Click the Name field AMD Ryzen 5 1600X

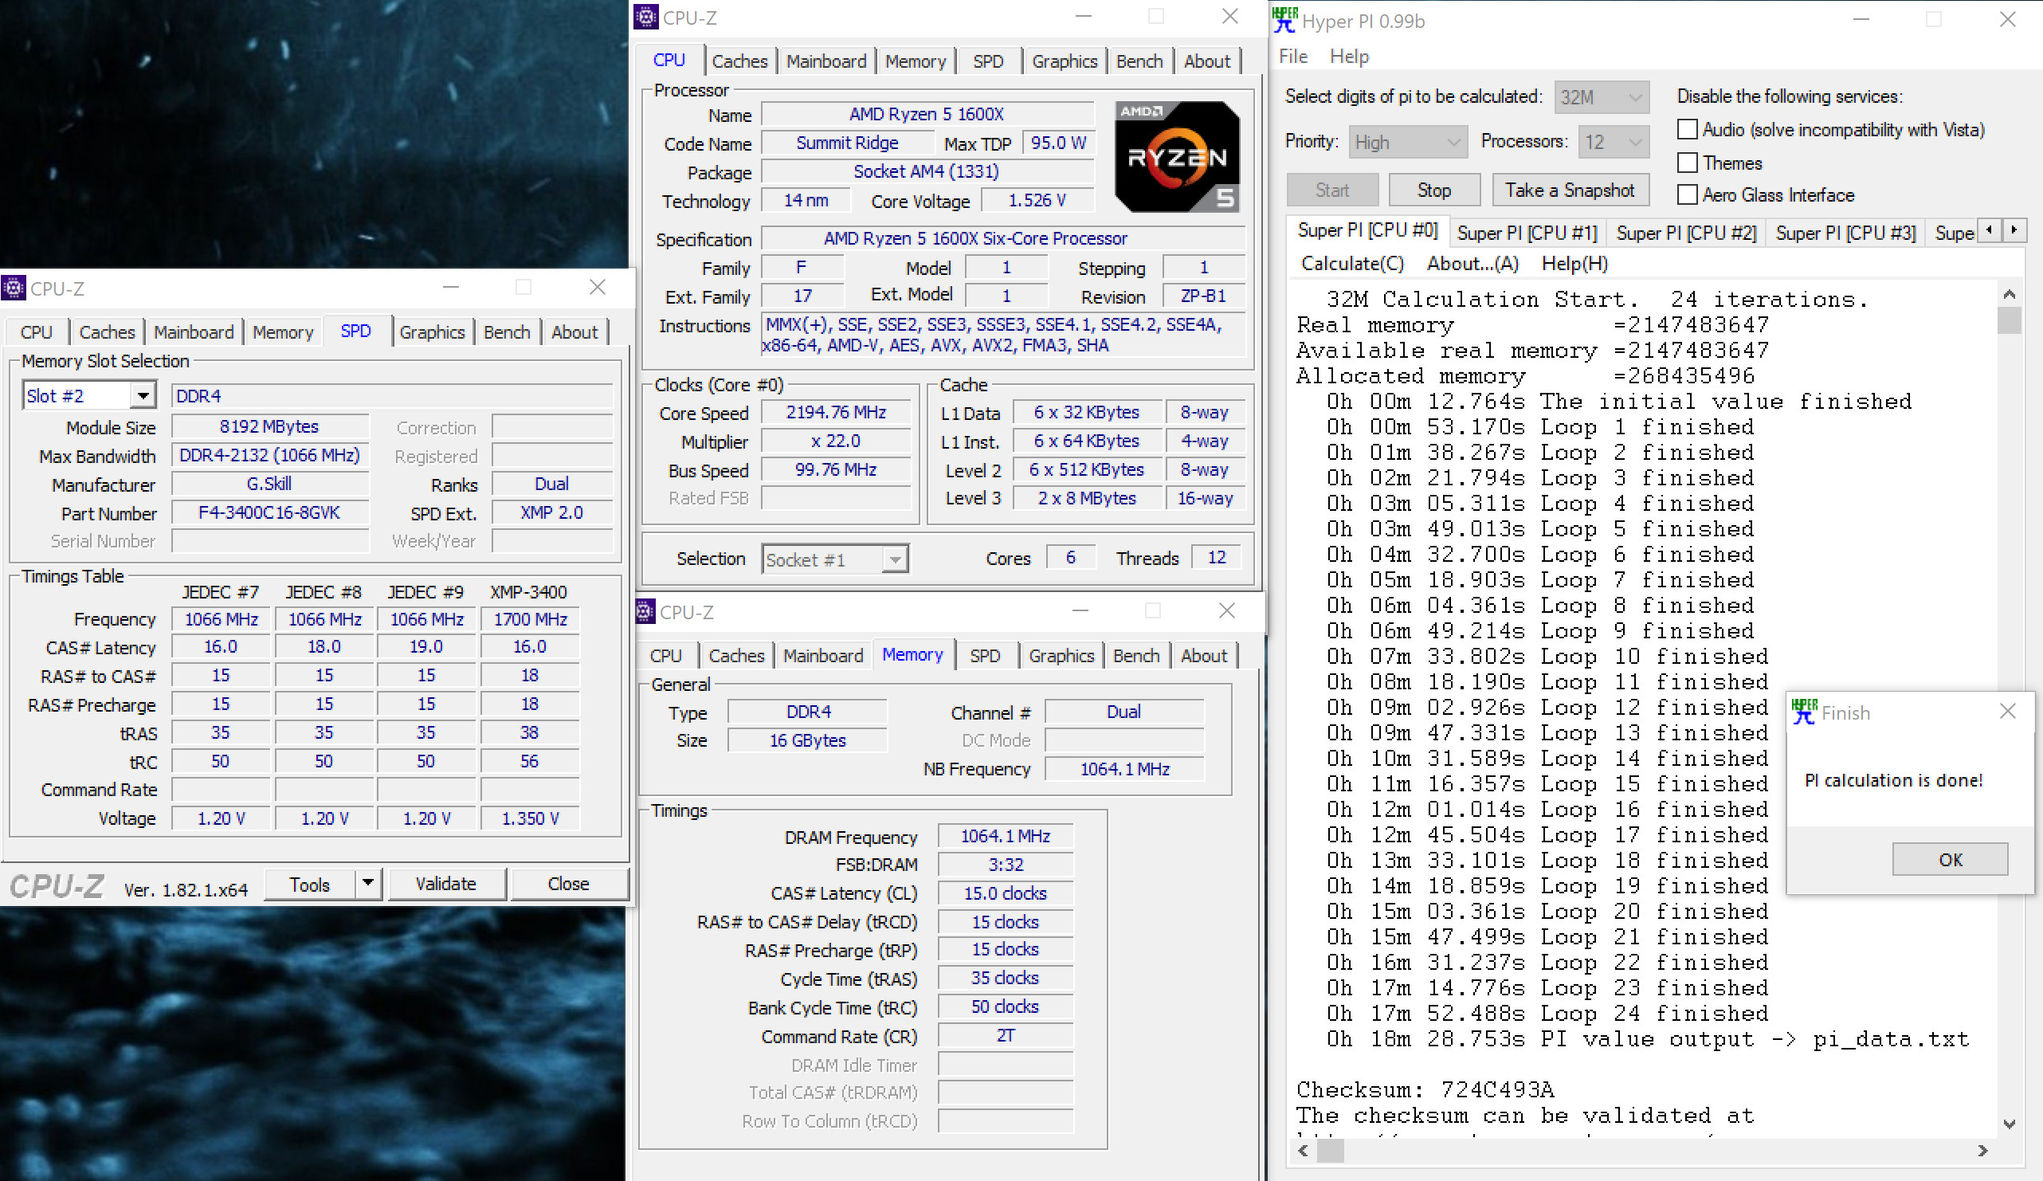pyautogui.click(x=927, y=114)
